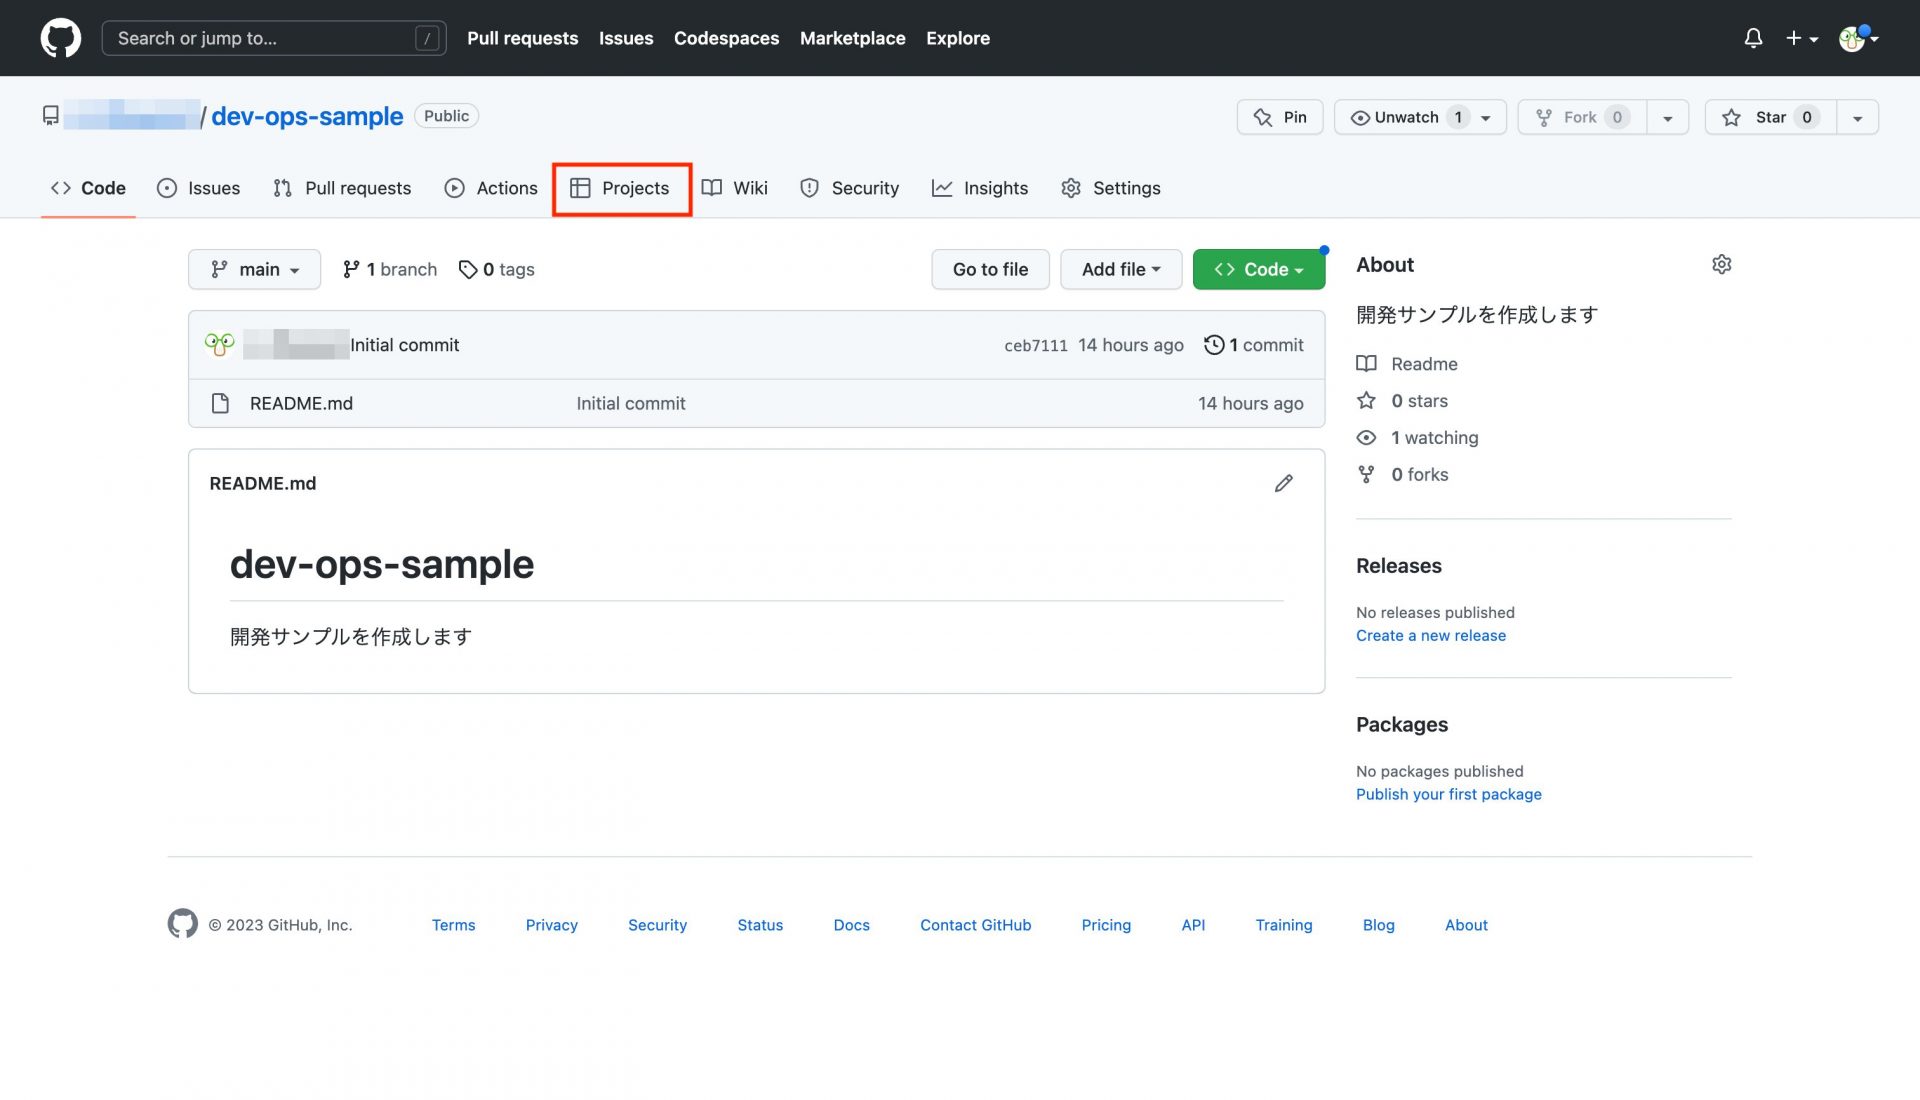Open the Star lists dropdown arrow

[x=1857, y=117]
